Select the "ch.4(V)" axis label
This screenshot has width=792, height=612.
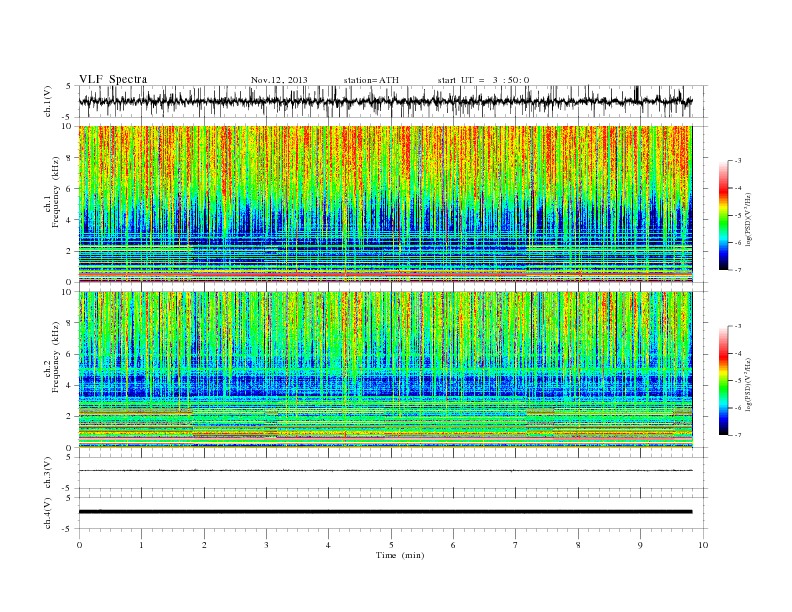click(x=47, y=513)
